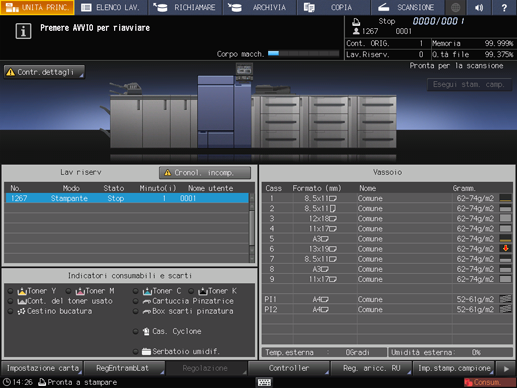
Task: Open the help question mark icon
Action: [504, 7]
